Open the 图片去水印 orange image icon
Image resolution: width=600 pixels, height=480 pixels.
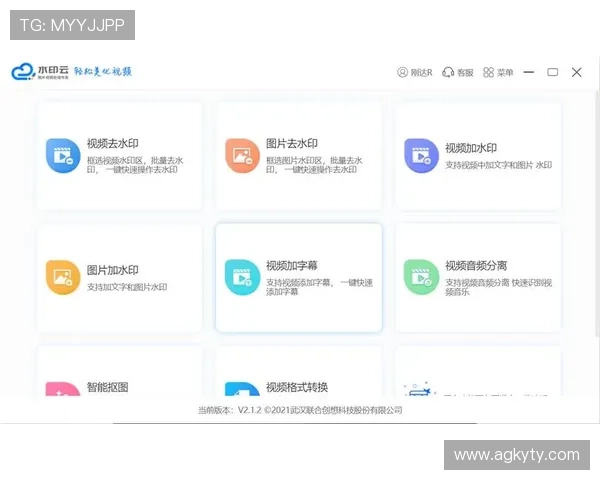242,156
